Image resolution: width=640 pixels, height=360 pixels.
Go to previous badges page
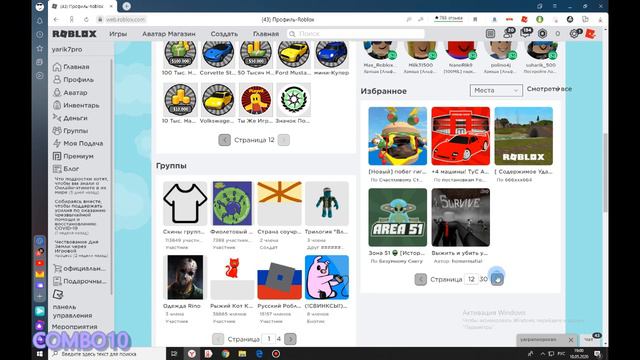[224, 140]
